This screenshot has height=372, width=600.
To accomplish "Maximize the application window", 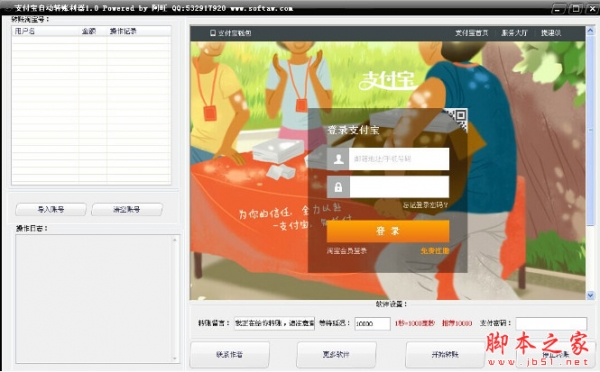I will pyautogui.click(x=576, y=8).
